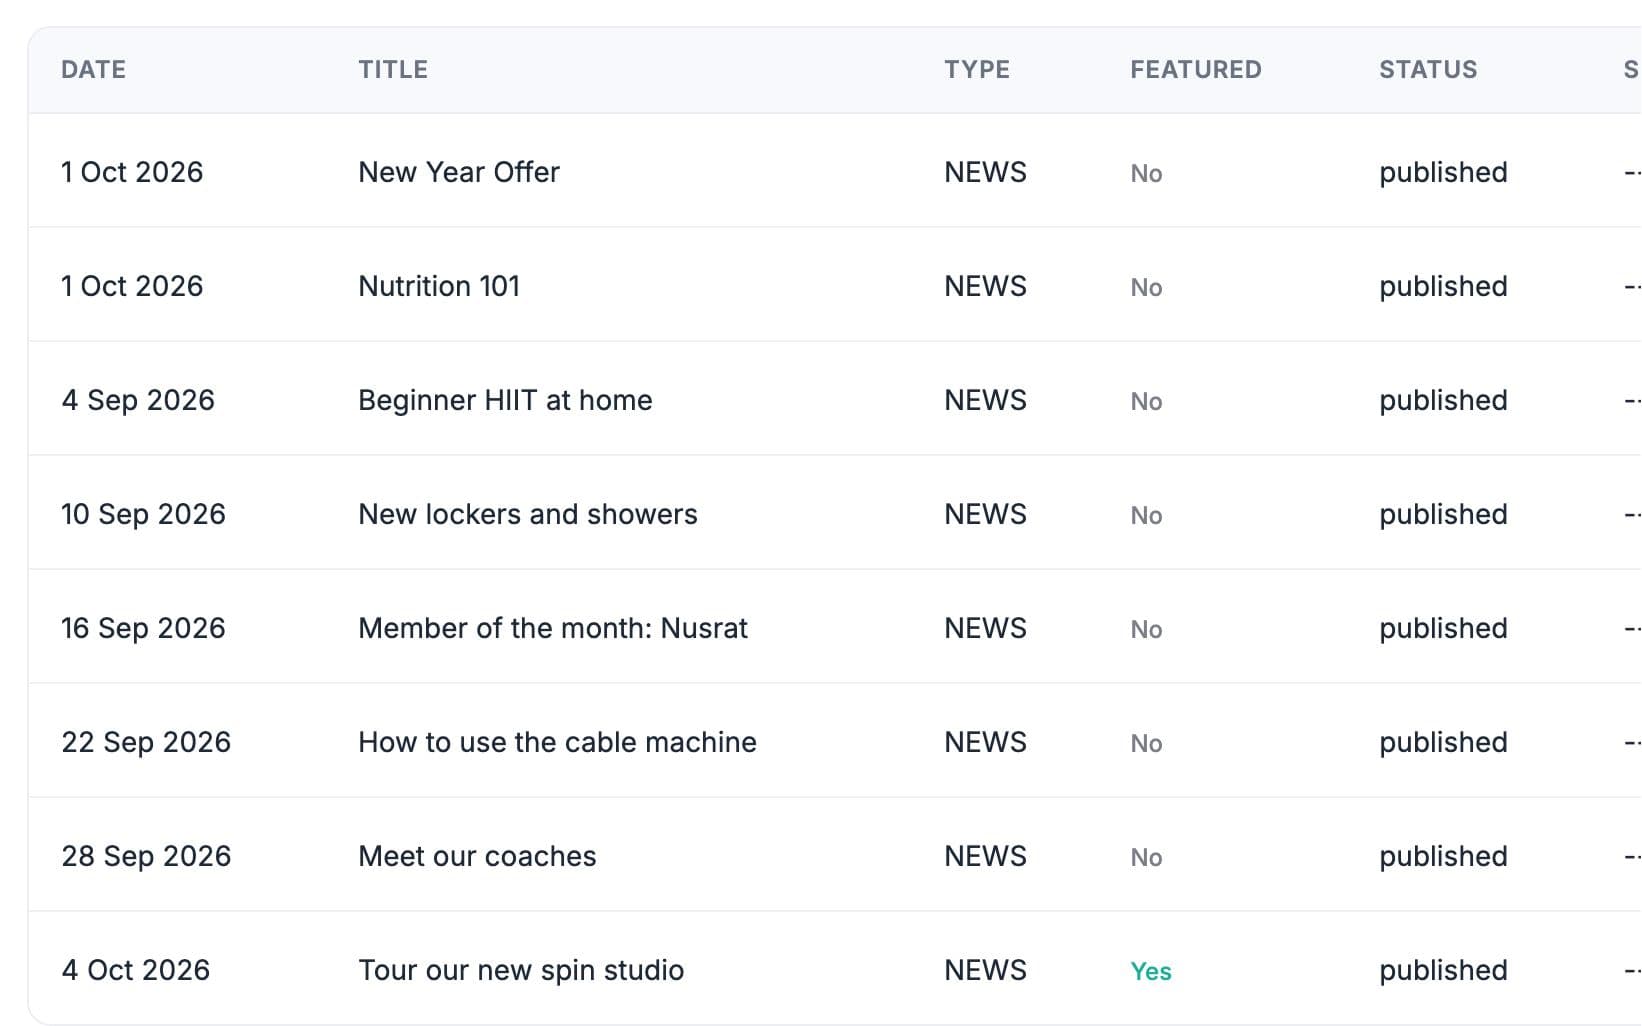Click the date '22 Sep 2026'
The image size is (1642, 1026).
[146, 742]
